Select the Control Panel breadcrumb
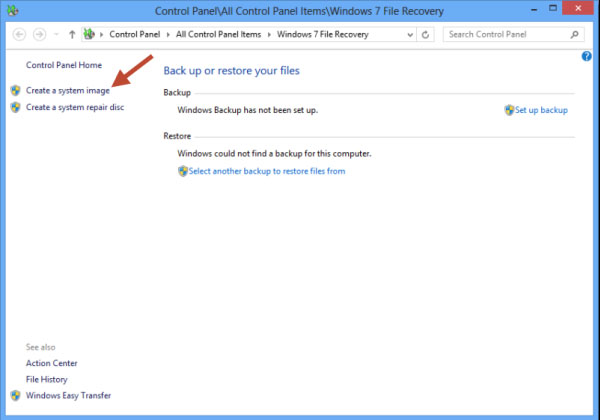This screenshot has width=600, height=420. pos(135,34)
